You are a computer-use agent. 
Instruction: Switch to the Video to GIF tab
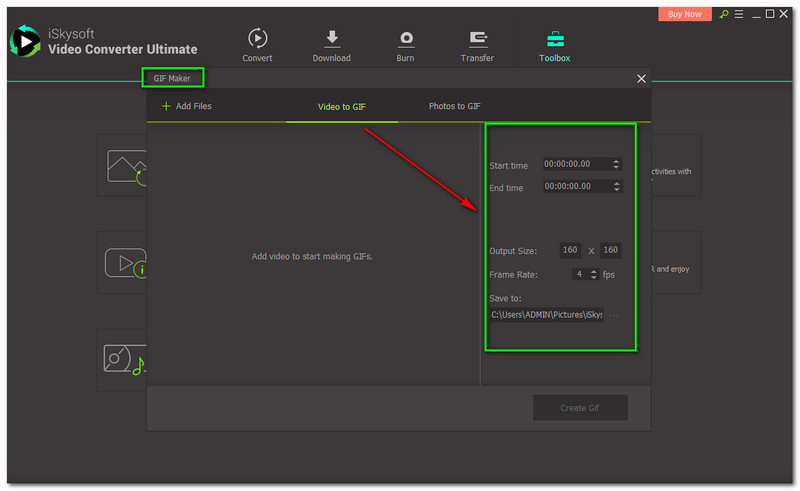341,106
